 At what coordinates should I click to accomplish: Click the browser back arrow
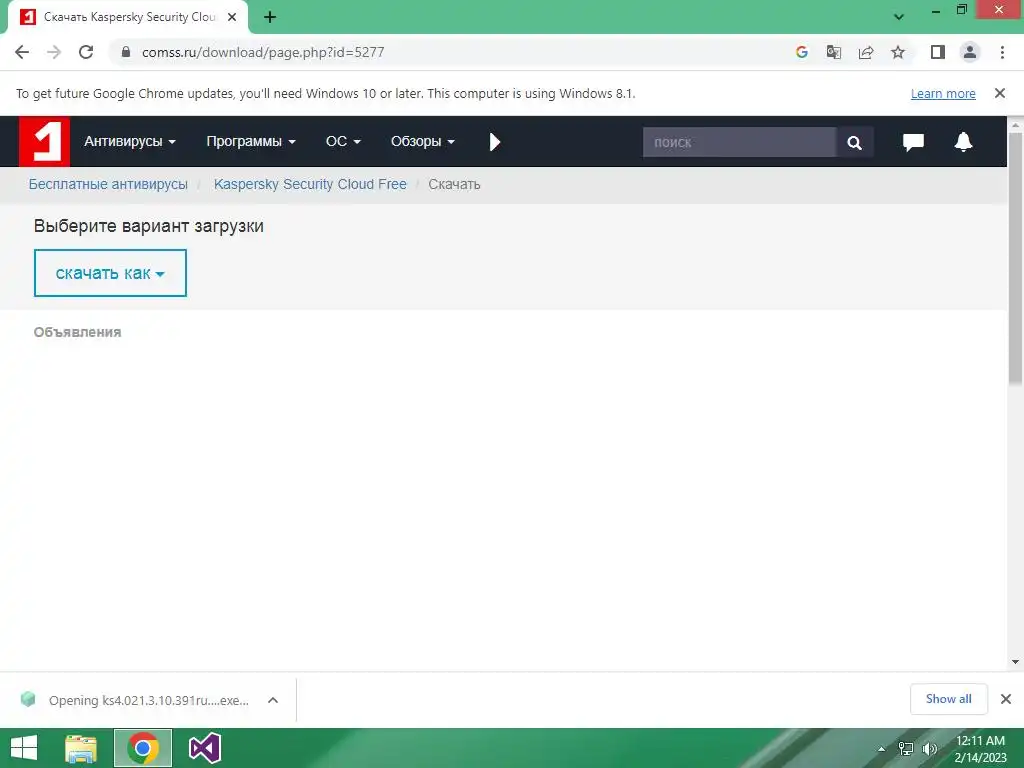click(x=22, y=52)
